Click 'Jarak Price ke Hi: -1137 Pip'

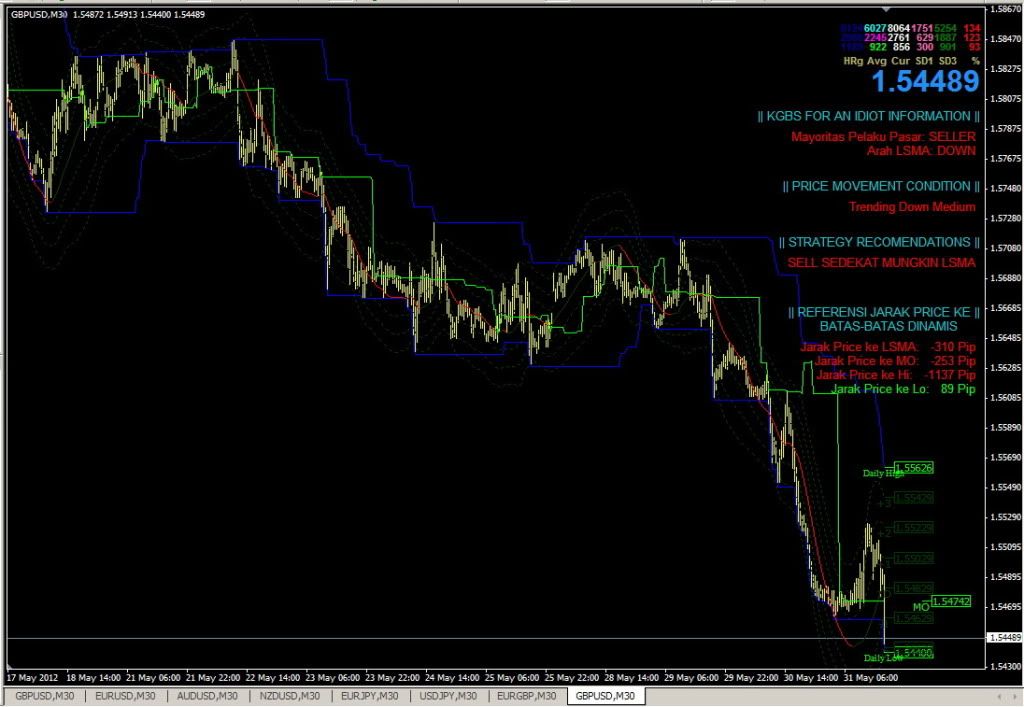(896, 375)
